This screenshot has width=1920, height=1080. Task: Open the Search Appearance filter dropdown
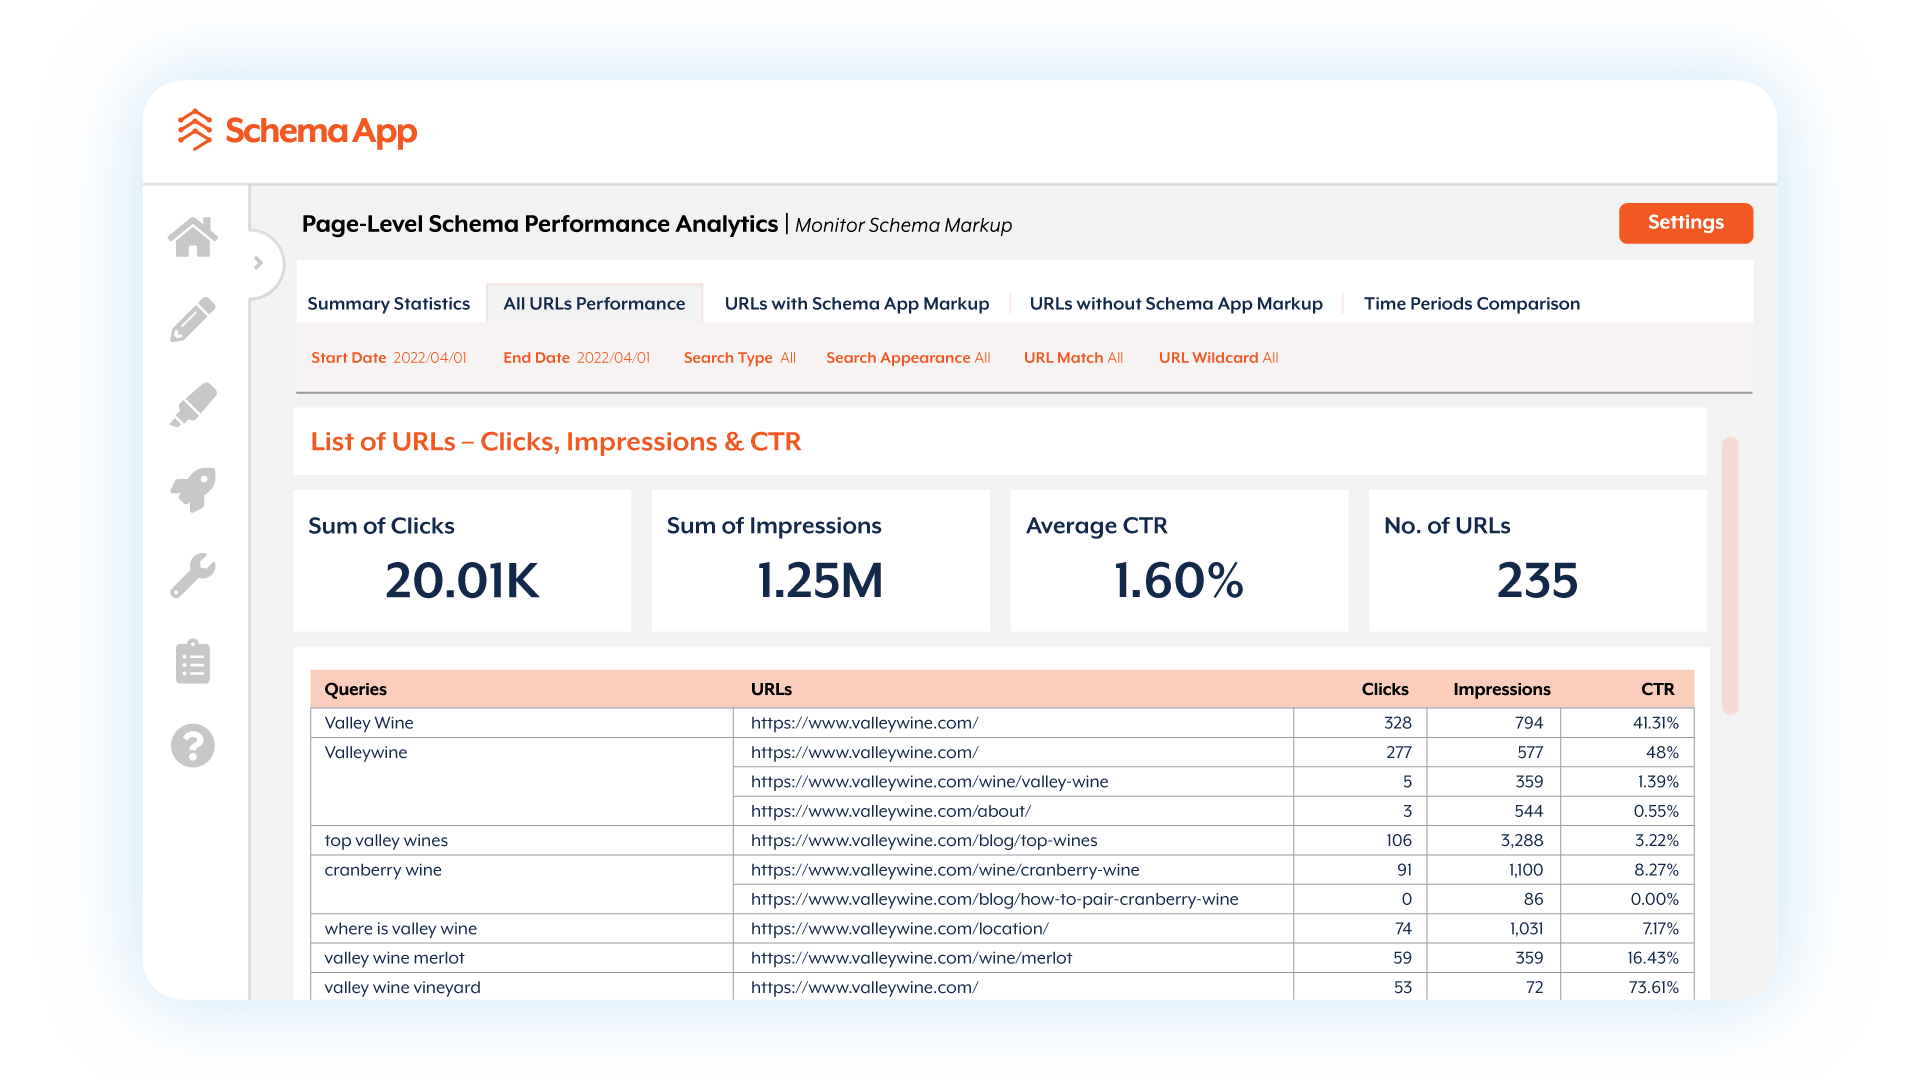click(907, 357)
